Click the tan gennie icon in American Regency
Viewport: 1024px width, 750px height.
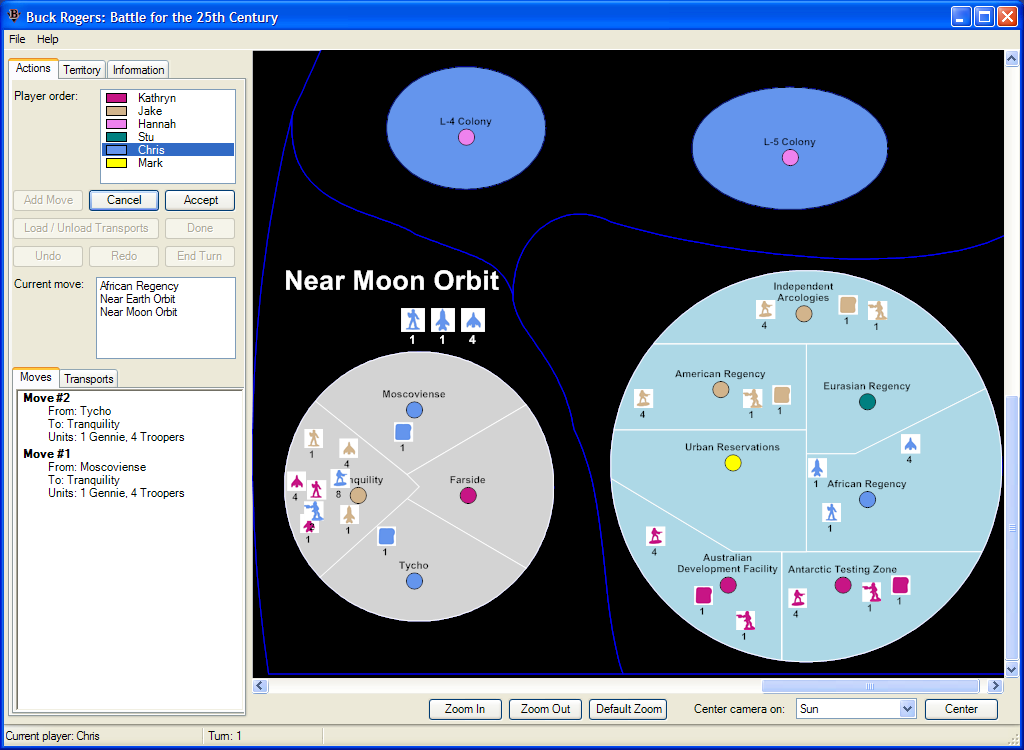pos(752,399)
